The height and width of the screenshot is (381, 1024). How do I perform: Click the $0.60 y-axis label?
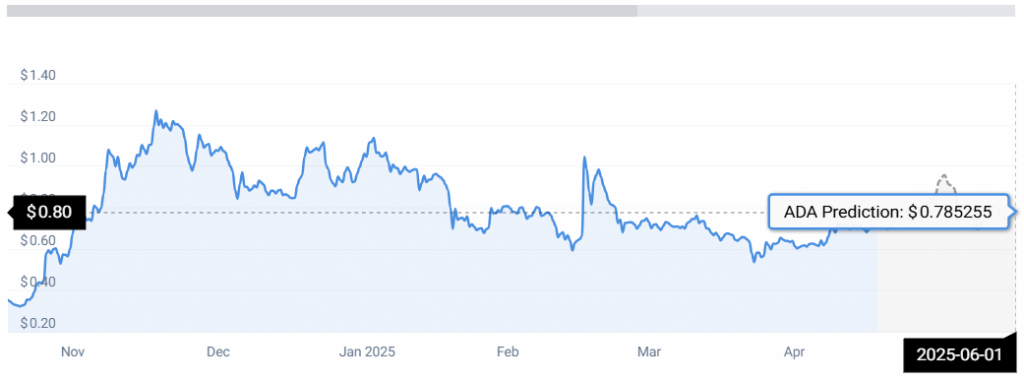(x=37, y=241)
